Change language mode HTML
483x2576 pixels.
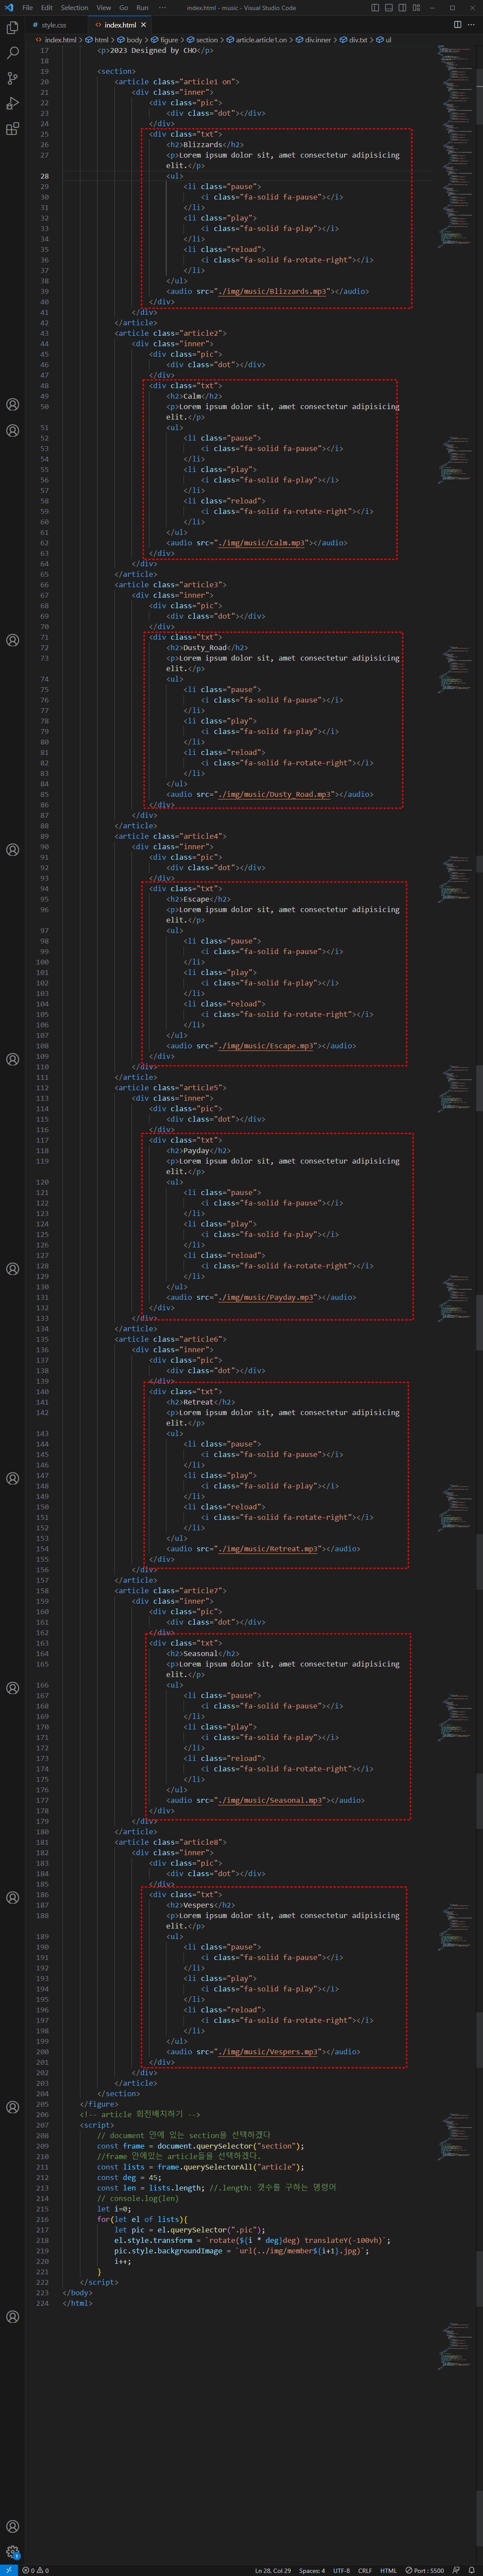388,2570
